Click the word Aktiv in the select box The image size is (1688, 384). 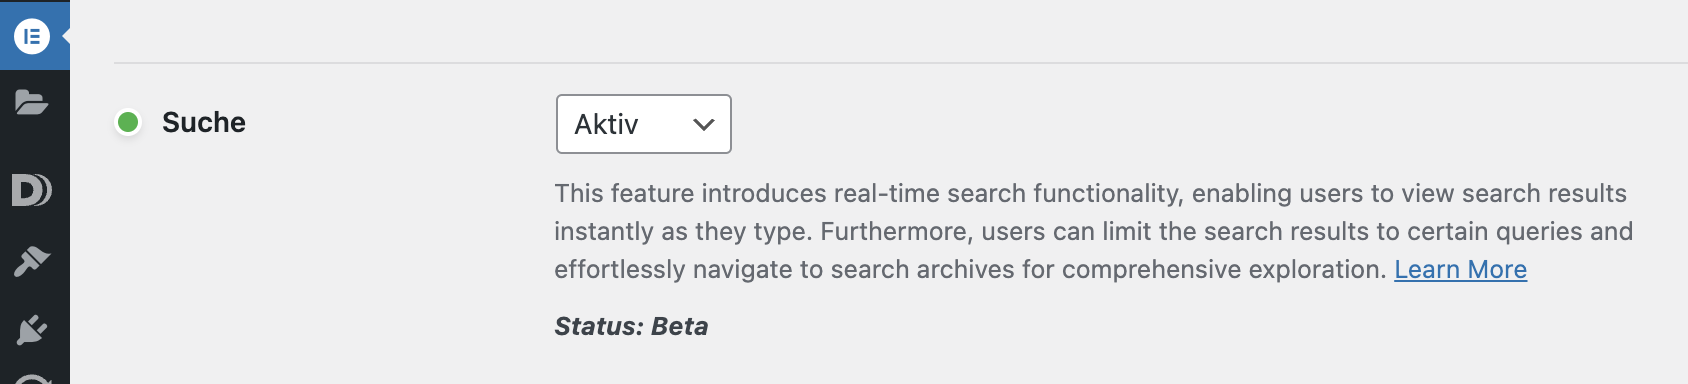pyautogui.click(x=606, y=124)
